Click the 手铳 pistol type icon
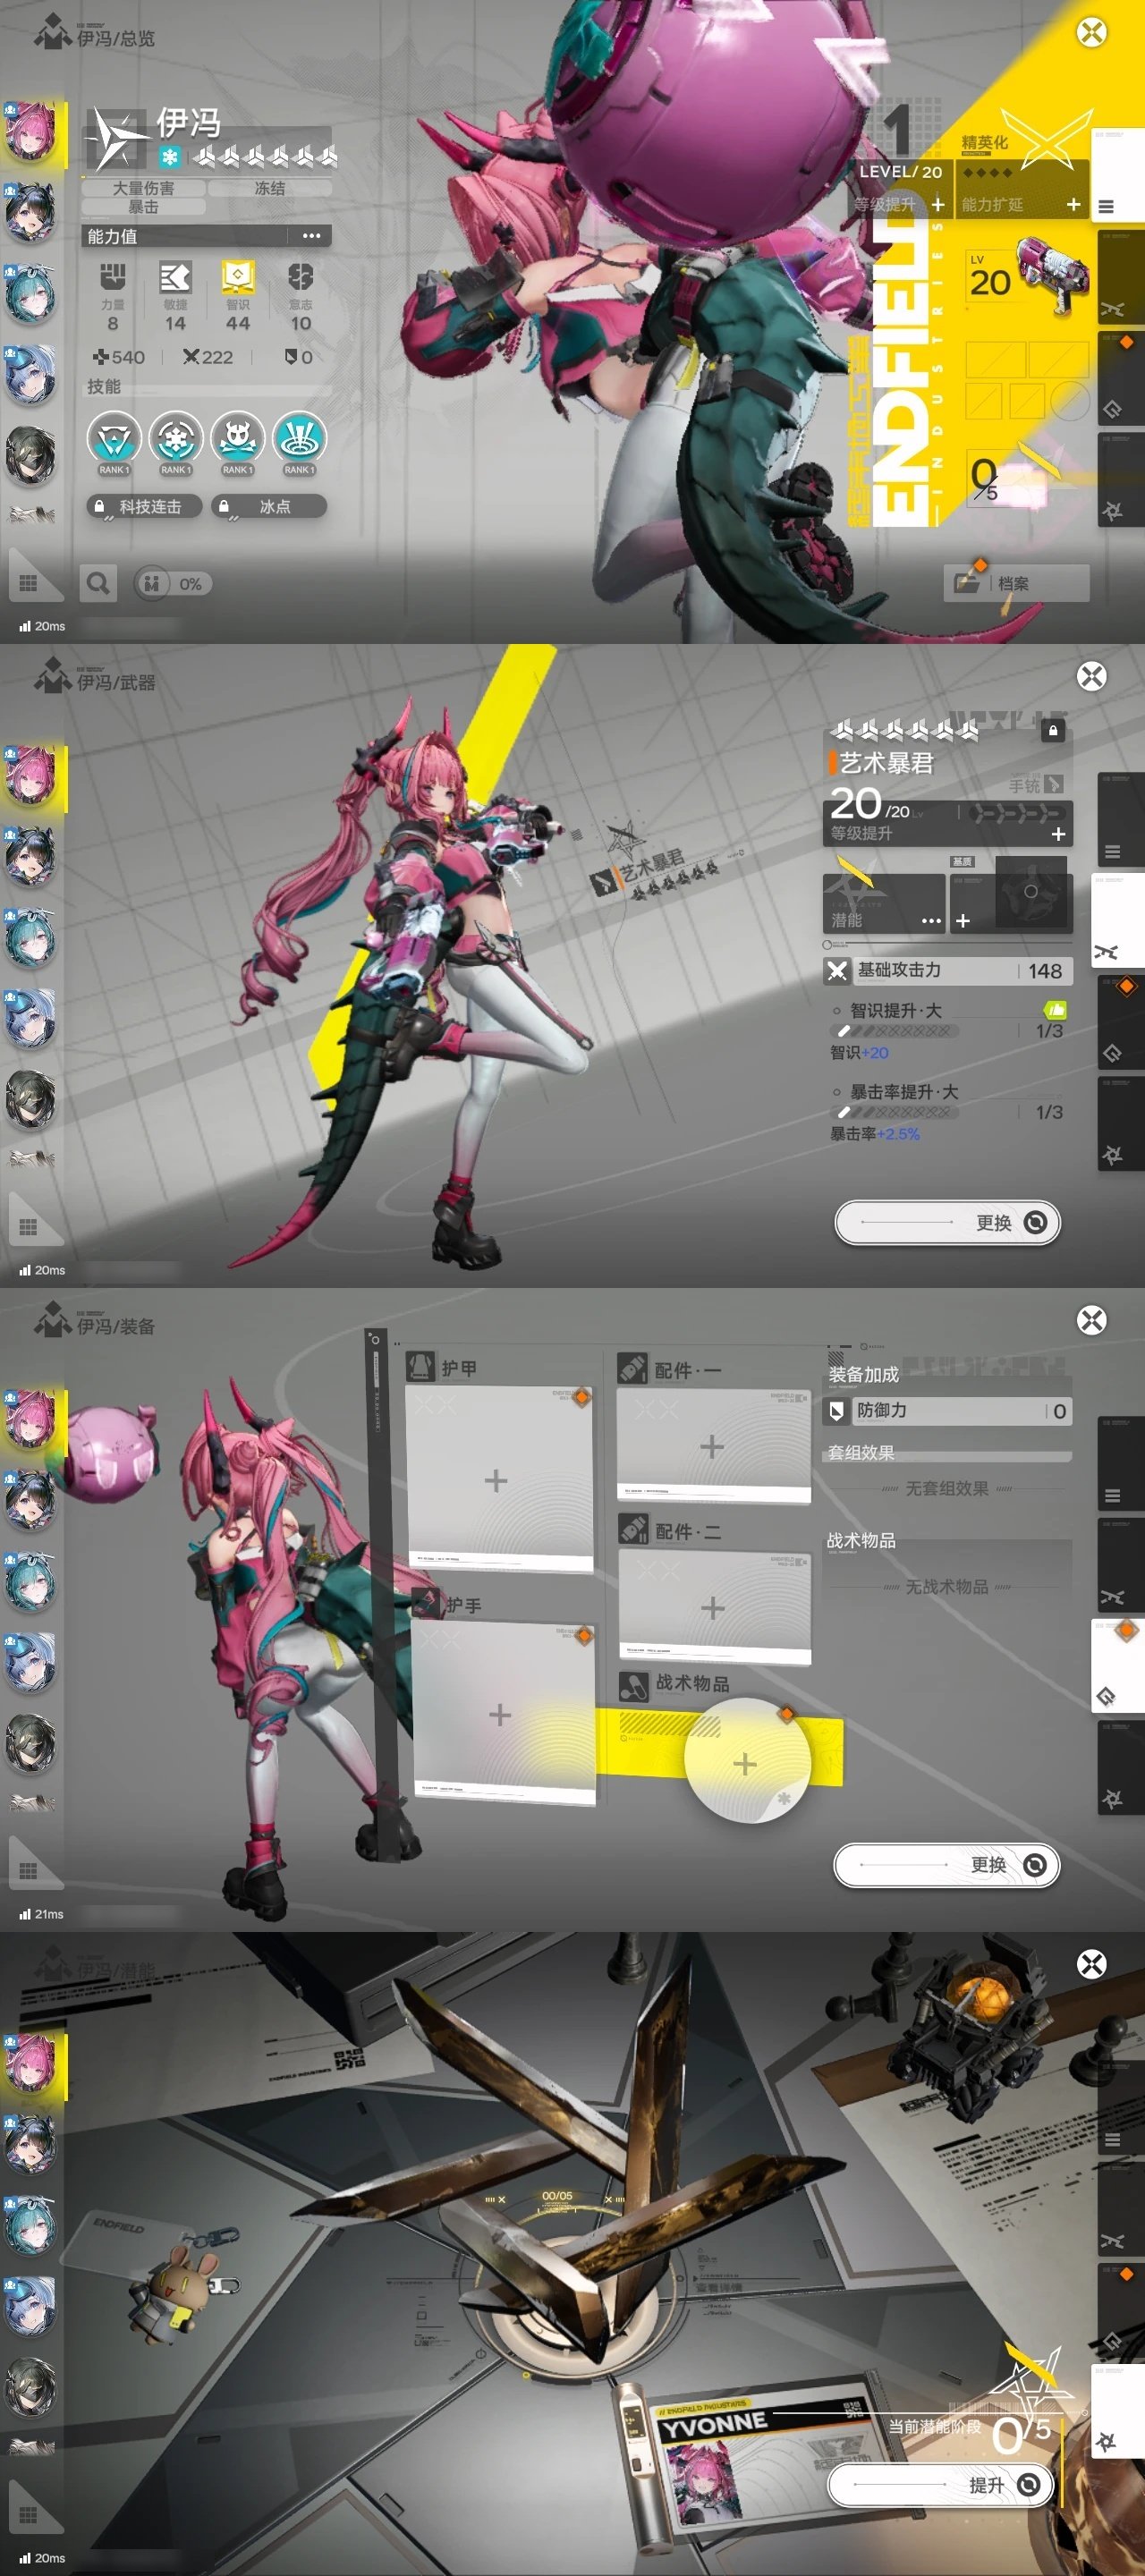The width and height of the screenshot is (1145, 2576). coord(1052,785)
